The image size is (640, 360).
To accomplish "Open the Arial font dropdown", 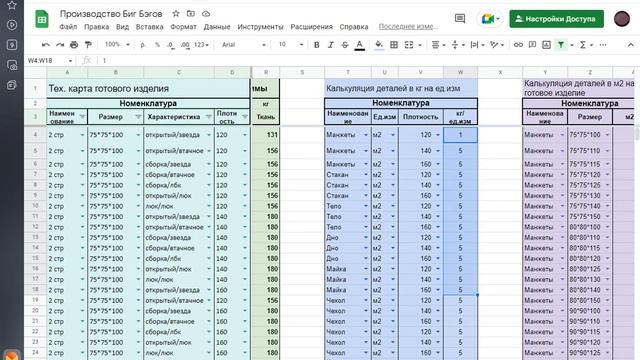I will pyautogui.click(x=244, y=44).
